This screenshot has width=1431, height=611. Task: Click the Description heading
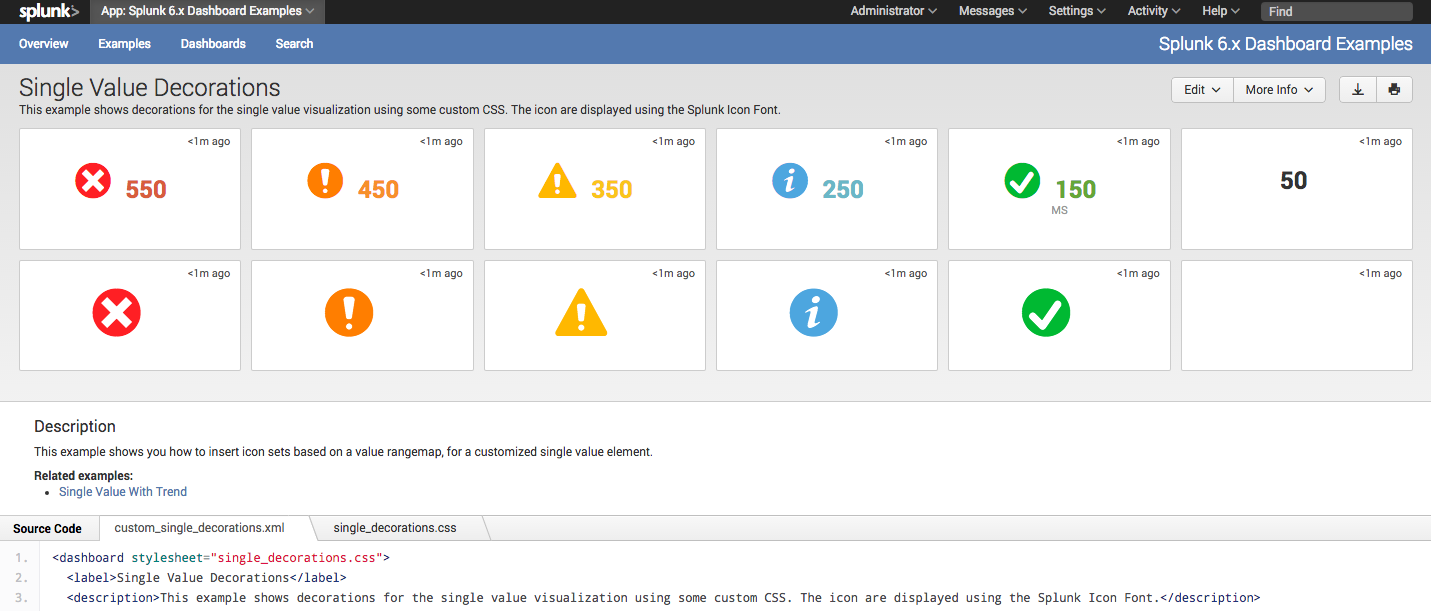[75, 426]
